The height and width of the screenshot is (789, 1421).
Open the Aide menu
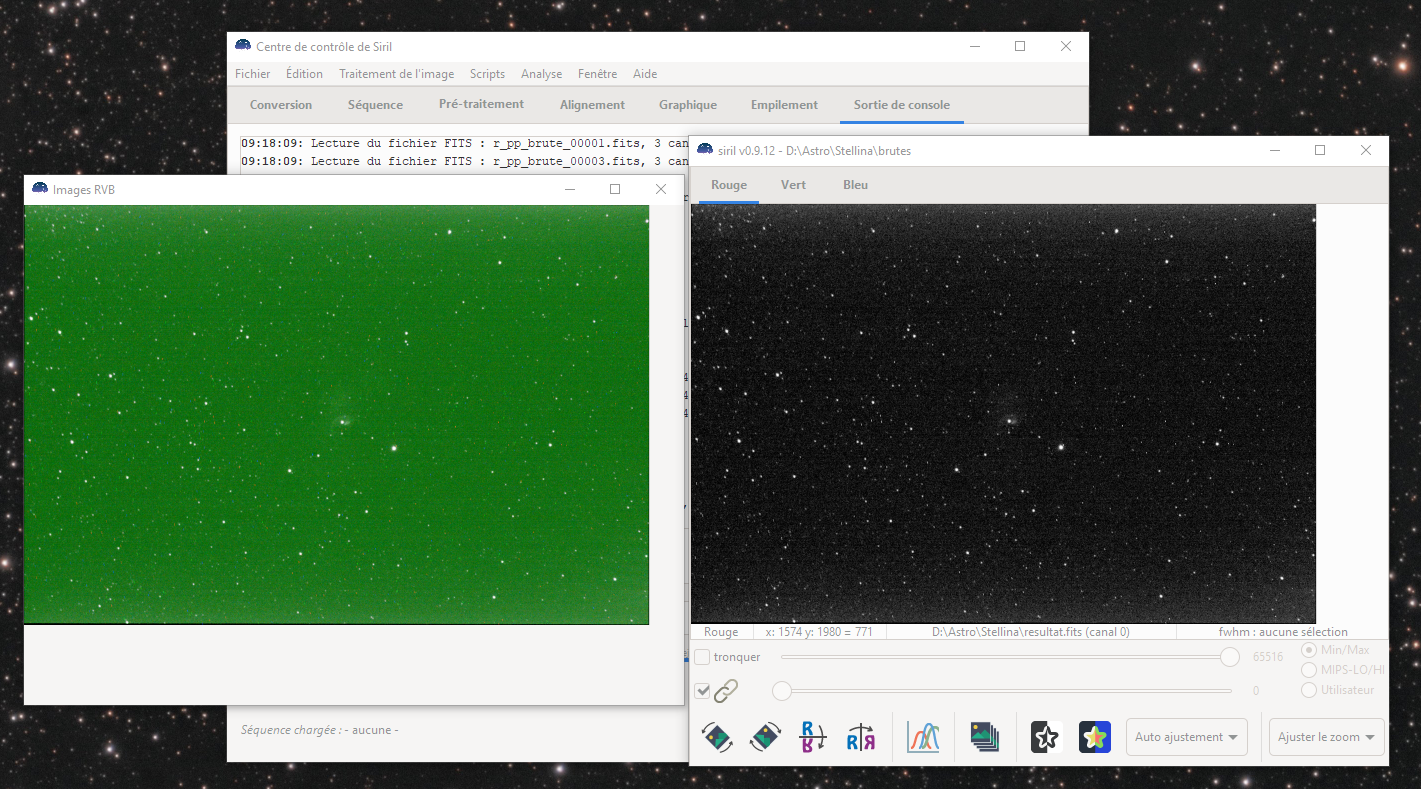645,74
